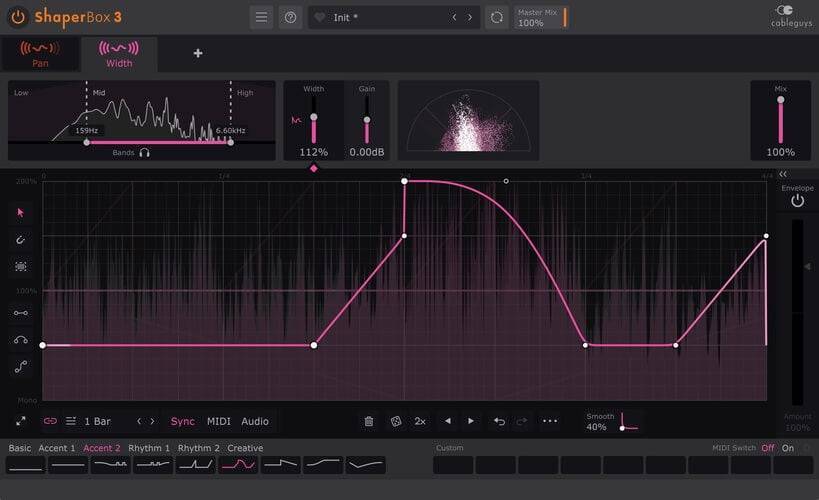Click the curve node at graph top

404,181
